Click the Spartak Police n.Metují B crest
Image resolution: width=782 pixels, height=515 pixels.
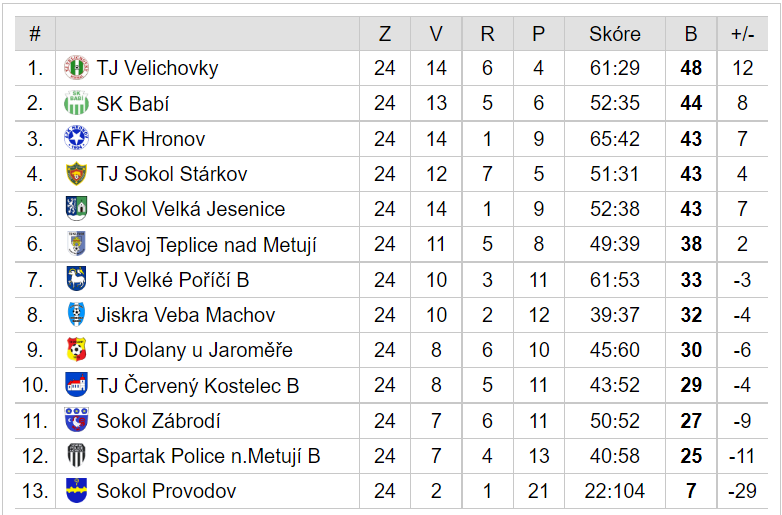[76, 456]
